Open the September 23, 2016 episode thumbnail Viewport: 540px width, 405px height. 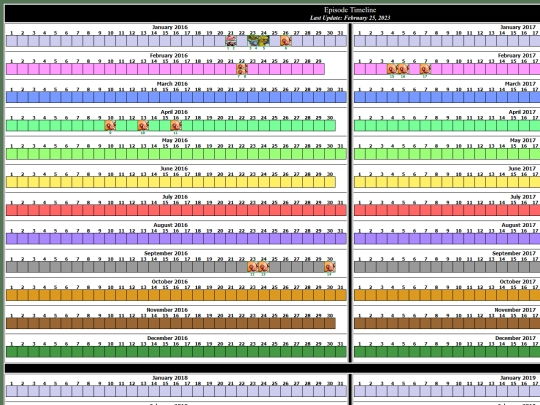253,267
